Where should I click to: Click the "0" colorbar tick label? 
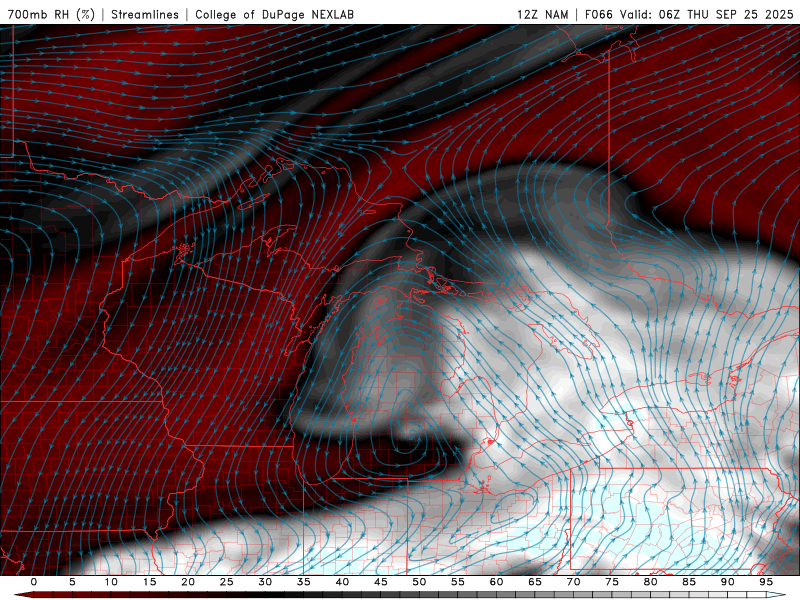[34, 582]
